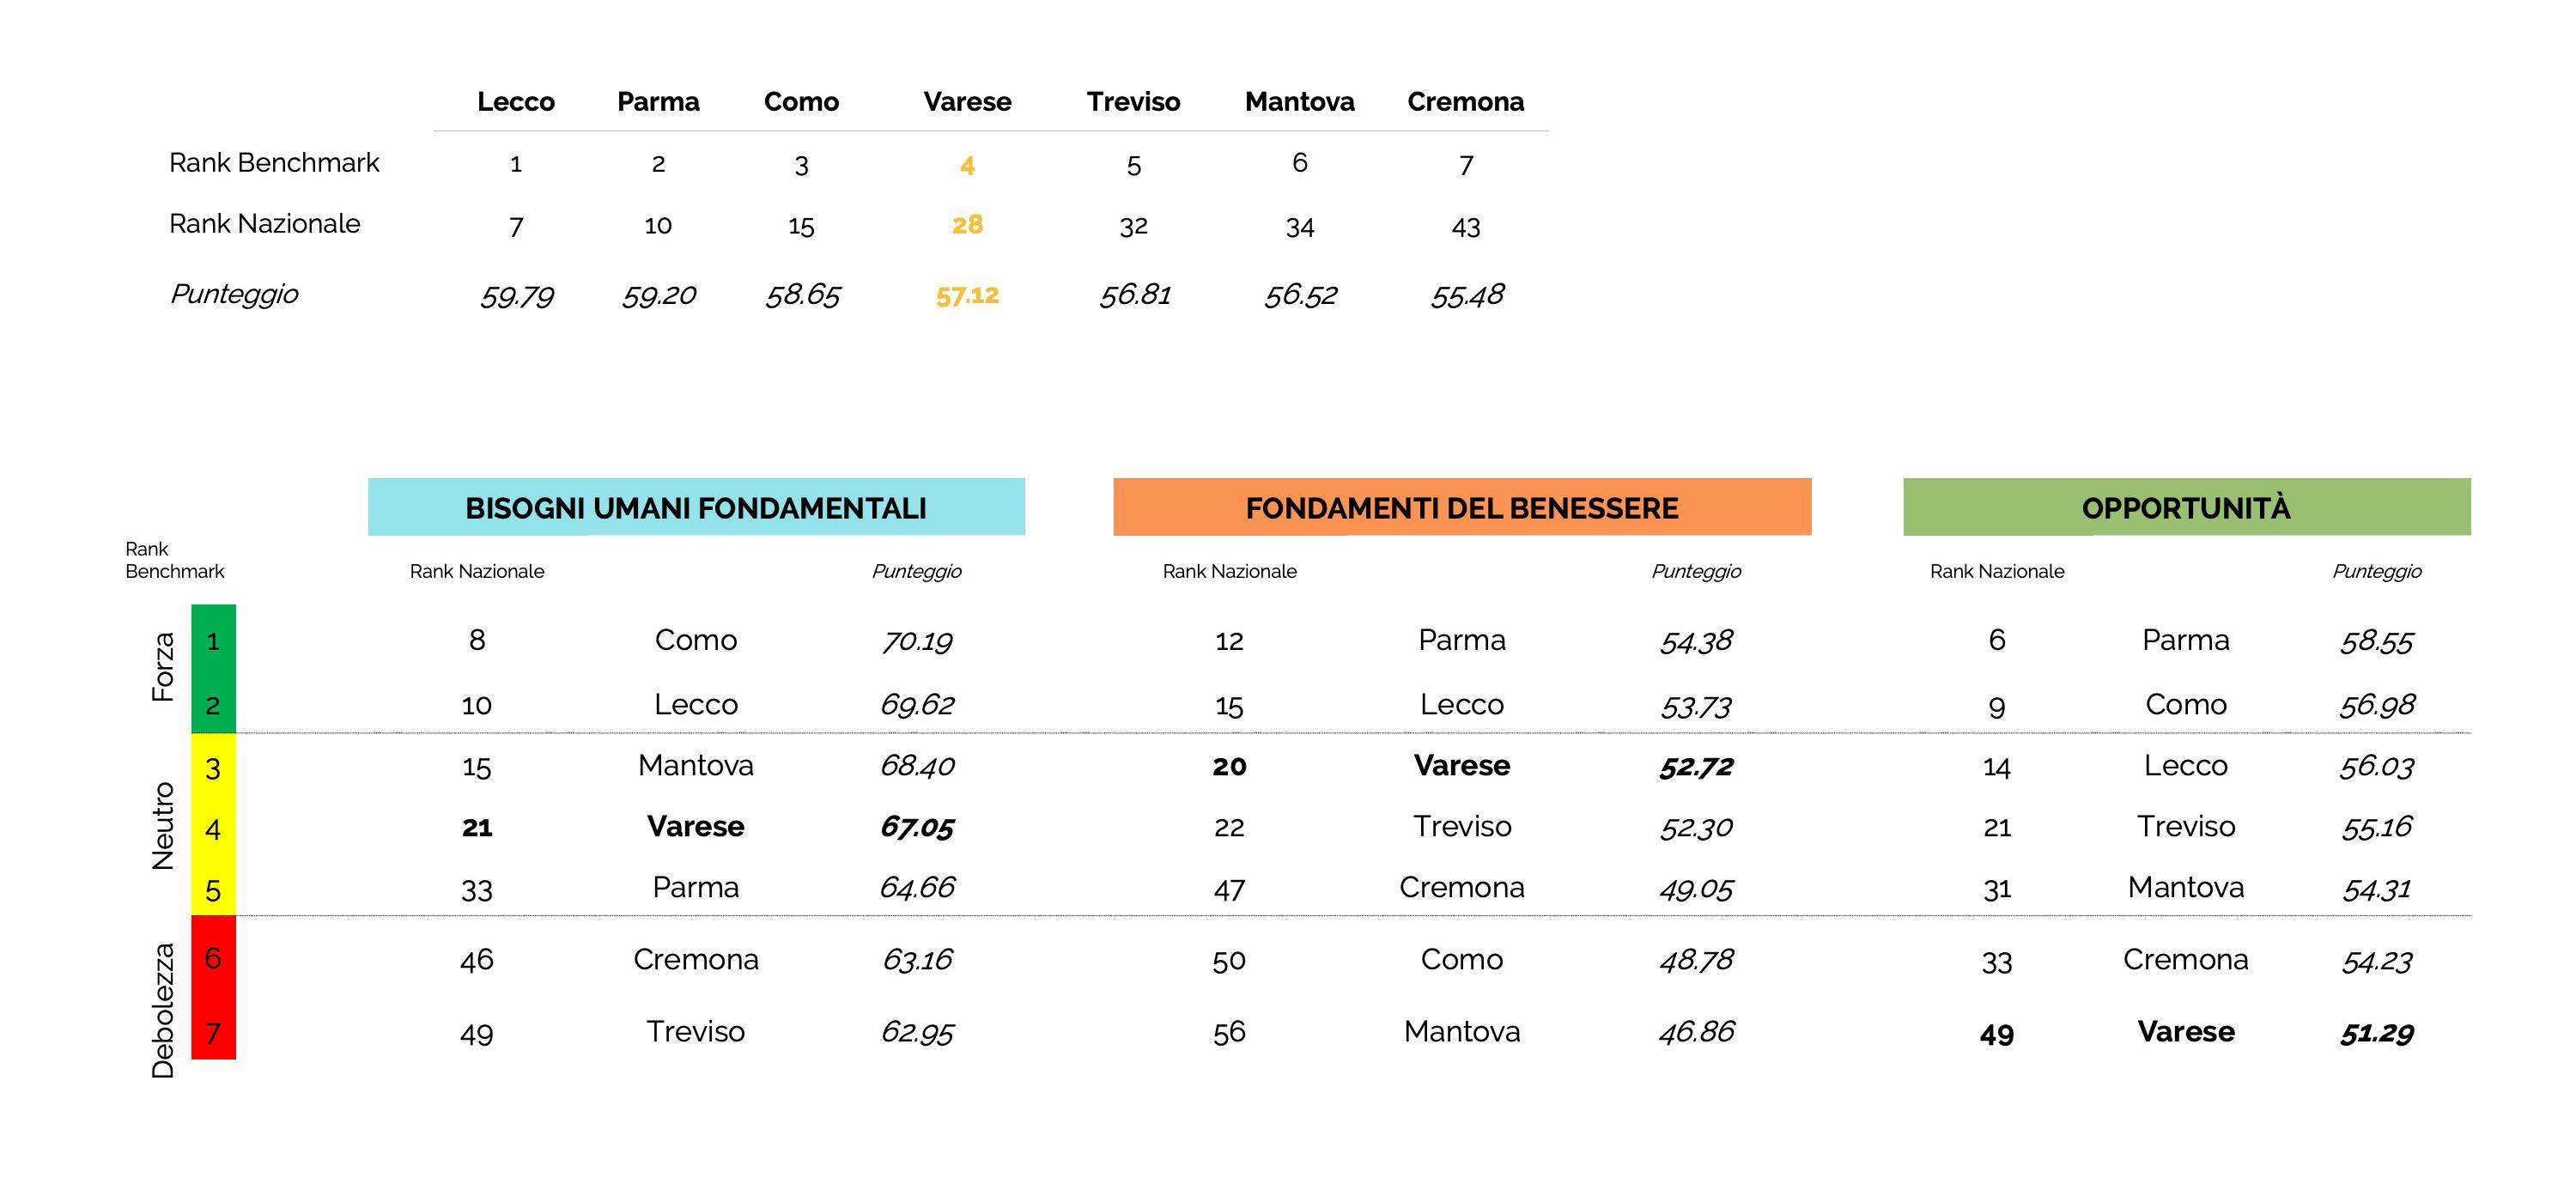Select the Debolezza vertical label
This screenshot has width=2576, height=1178.
162,1010
